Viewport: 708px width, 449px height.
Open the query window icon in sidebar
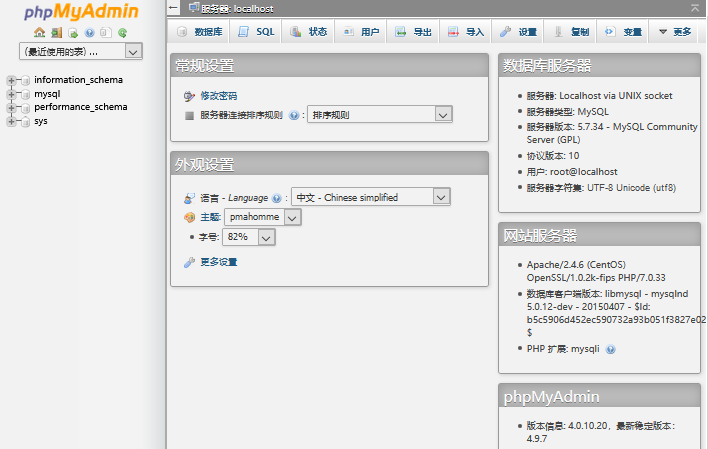[73, 33]
